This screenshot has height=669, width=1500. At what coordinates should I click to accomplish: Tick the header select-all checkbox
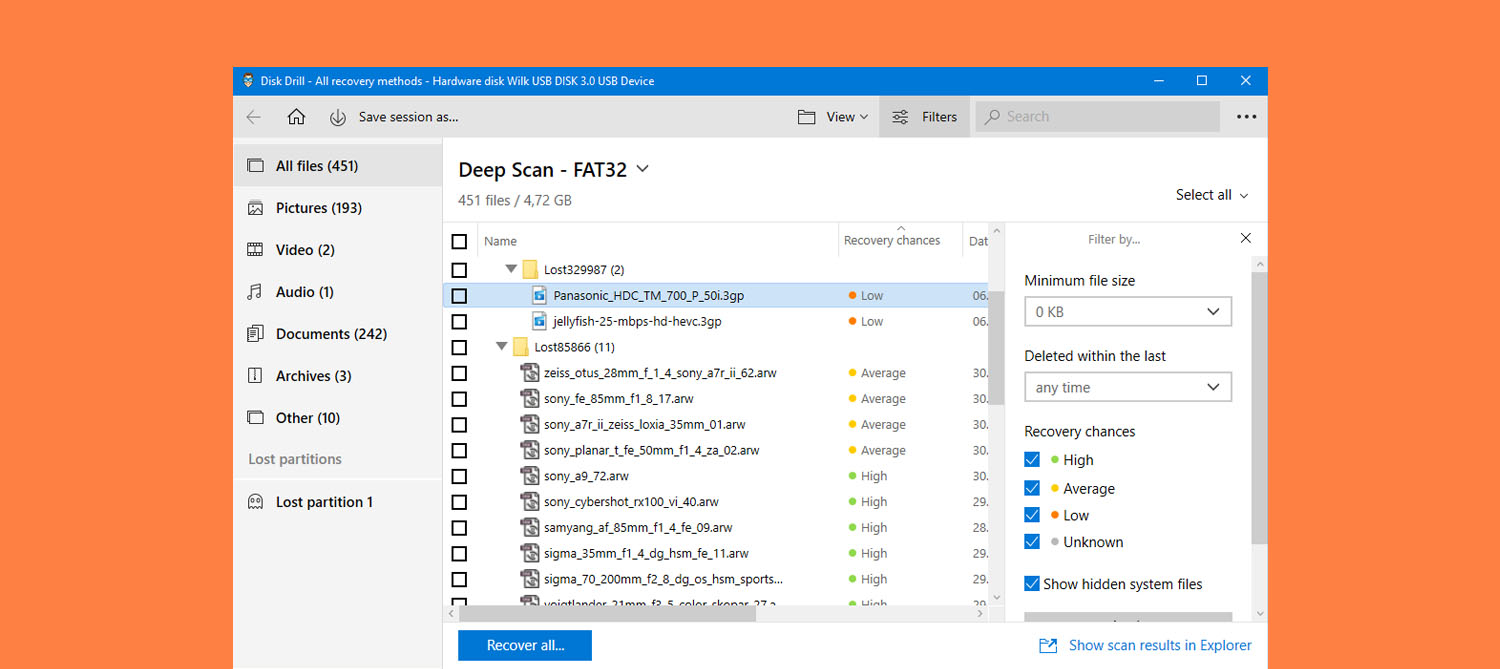[459, 241]
